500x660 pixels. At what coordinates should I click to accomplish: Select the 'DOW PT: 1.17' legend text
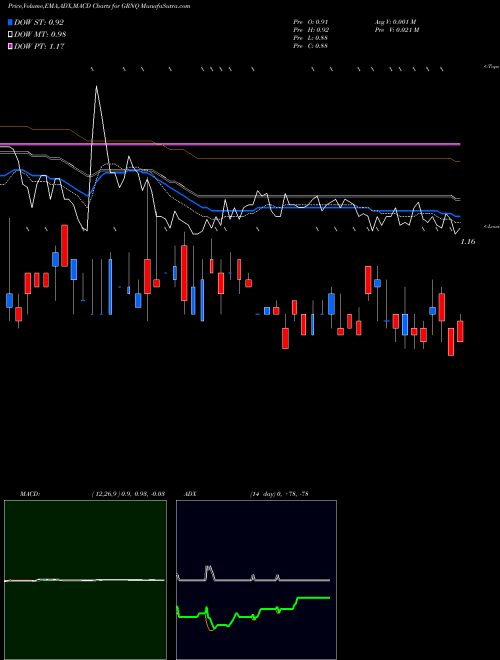point(39,47)
